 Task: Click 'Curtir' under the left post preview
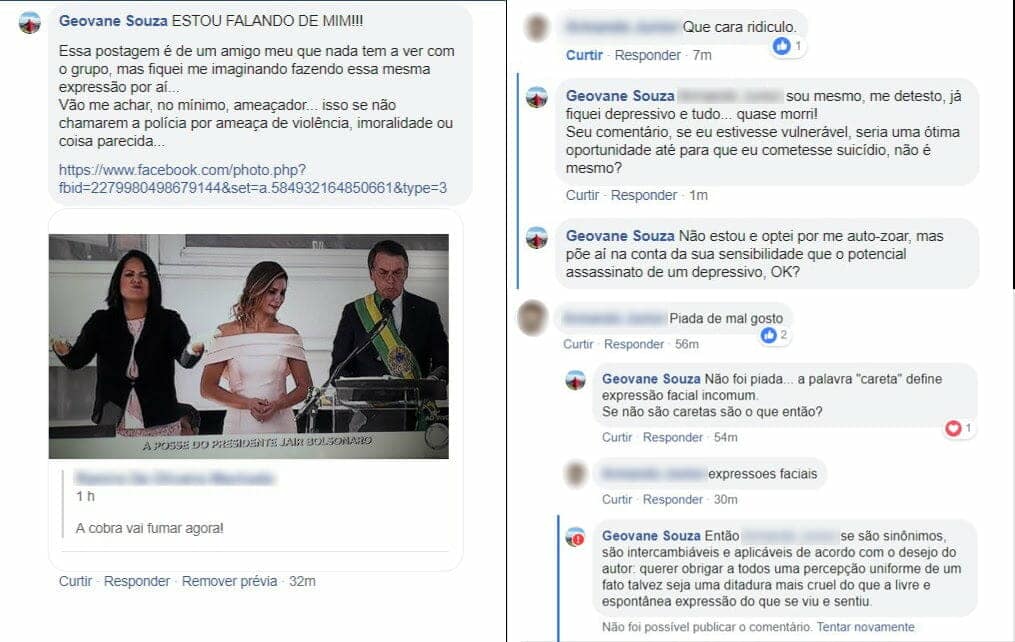point(75,581)
